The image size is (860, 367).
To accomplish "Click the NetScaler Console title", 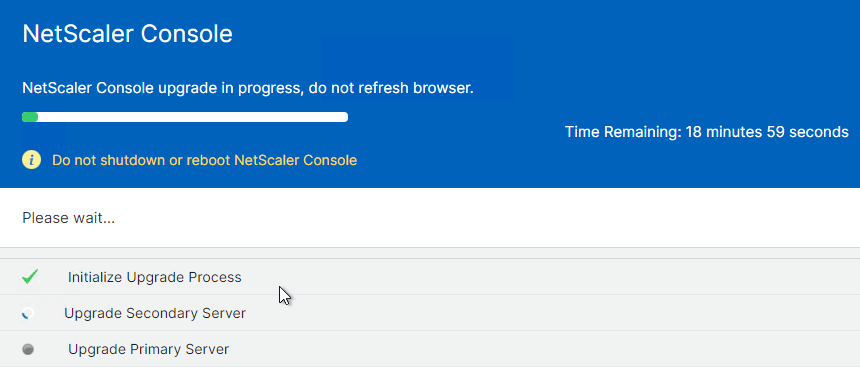I will click(127, 34).
